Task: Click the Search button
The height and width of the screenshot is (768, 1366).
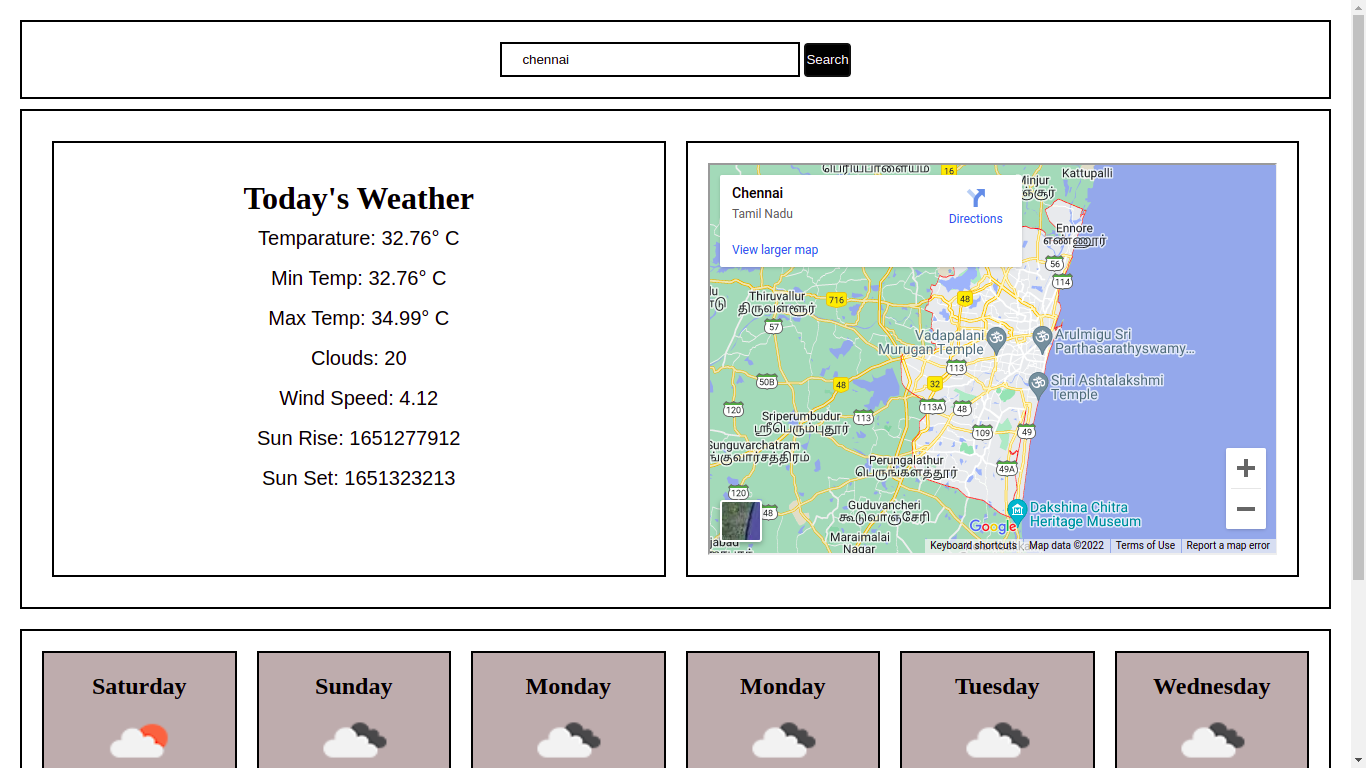Action: [x=827, y=60]
